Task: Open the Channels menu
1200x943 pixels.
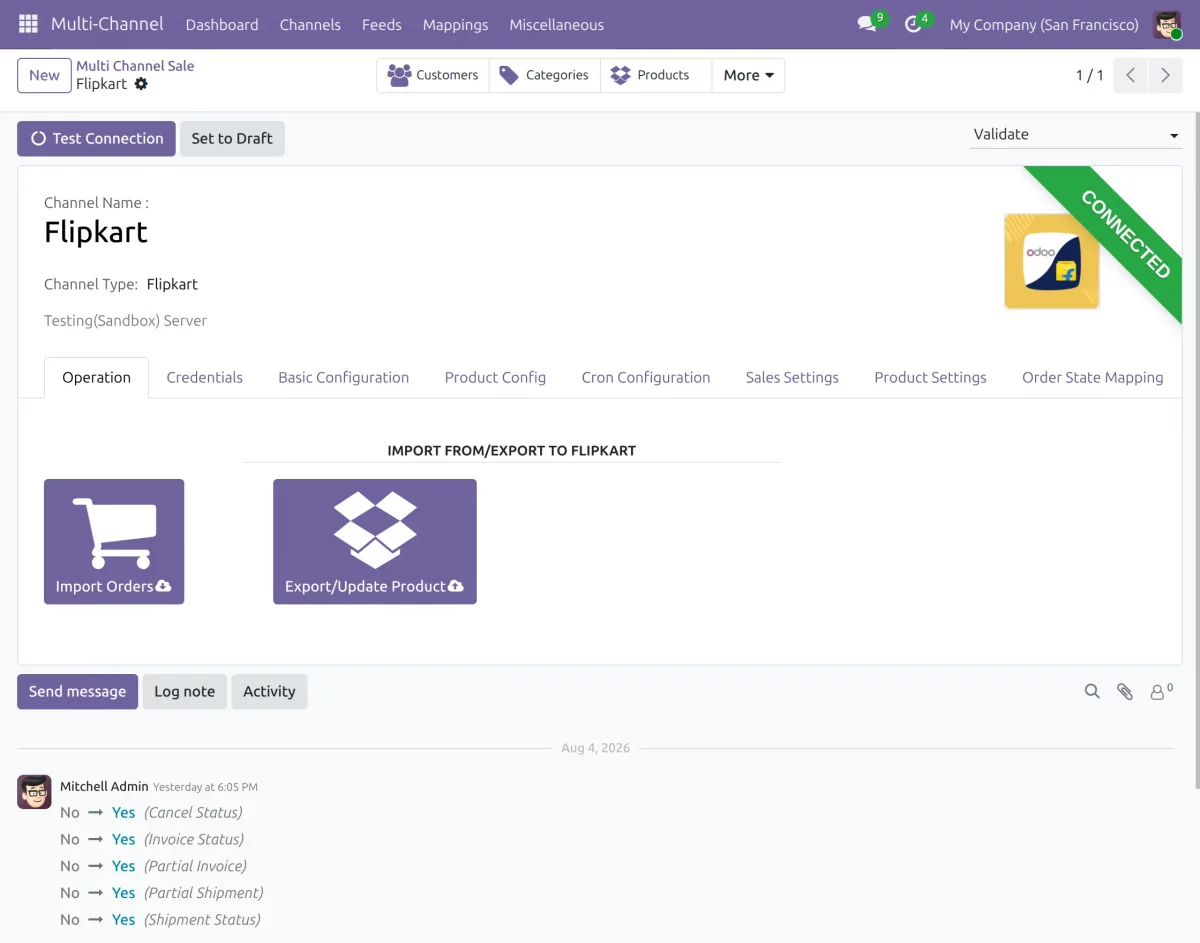Action: [x=310, y=24]
